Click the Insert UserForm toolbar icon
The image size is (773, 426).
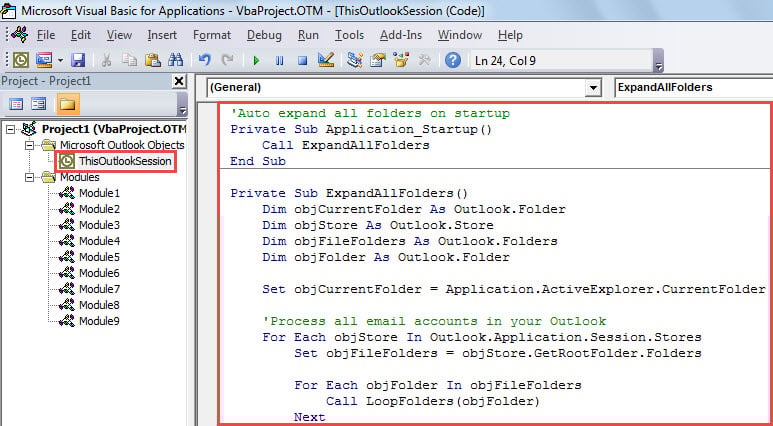click(x=44, y=61)
